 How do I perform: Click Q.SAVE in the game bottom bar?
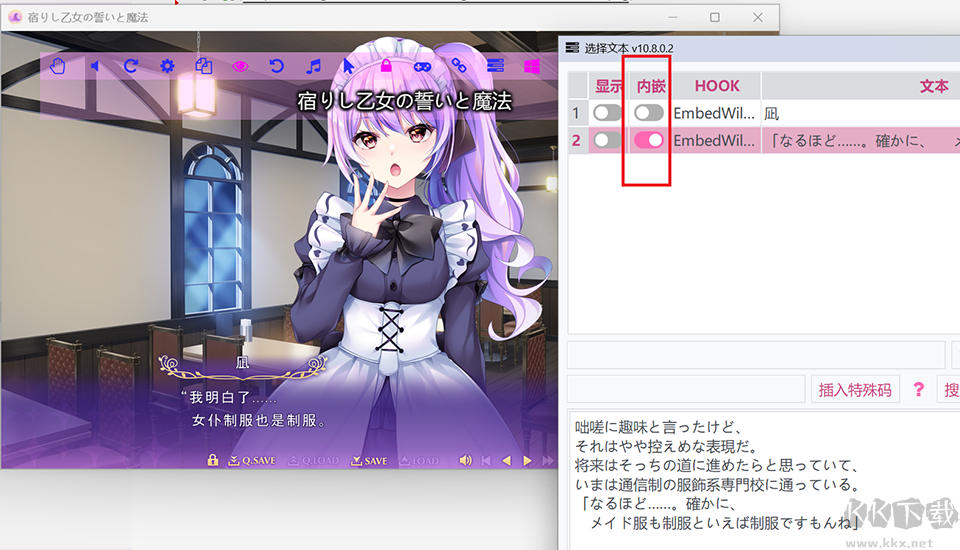(252, 461)
